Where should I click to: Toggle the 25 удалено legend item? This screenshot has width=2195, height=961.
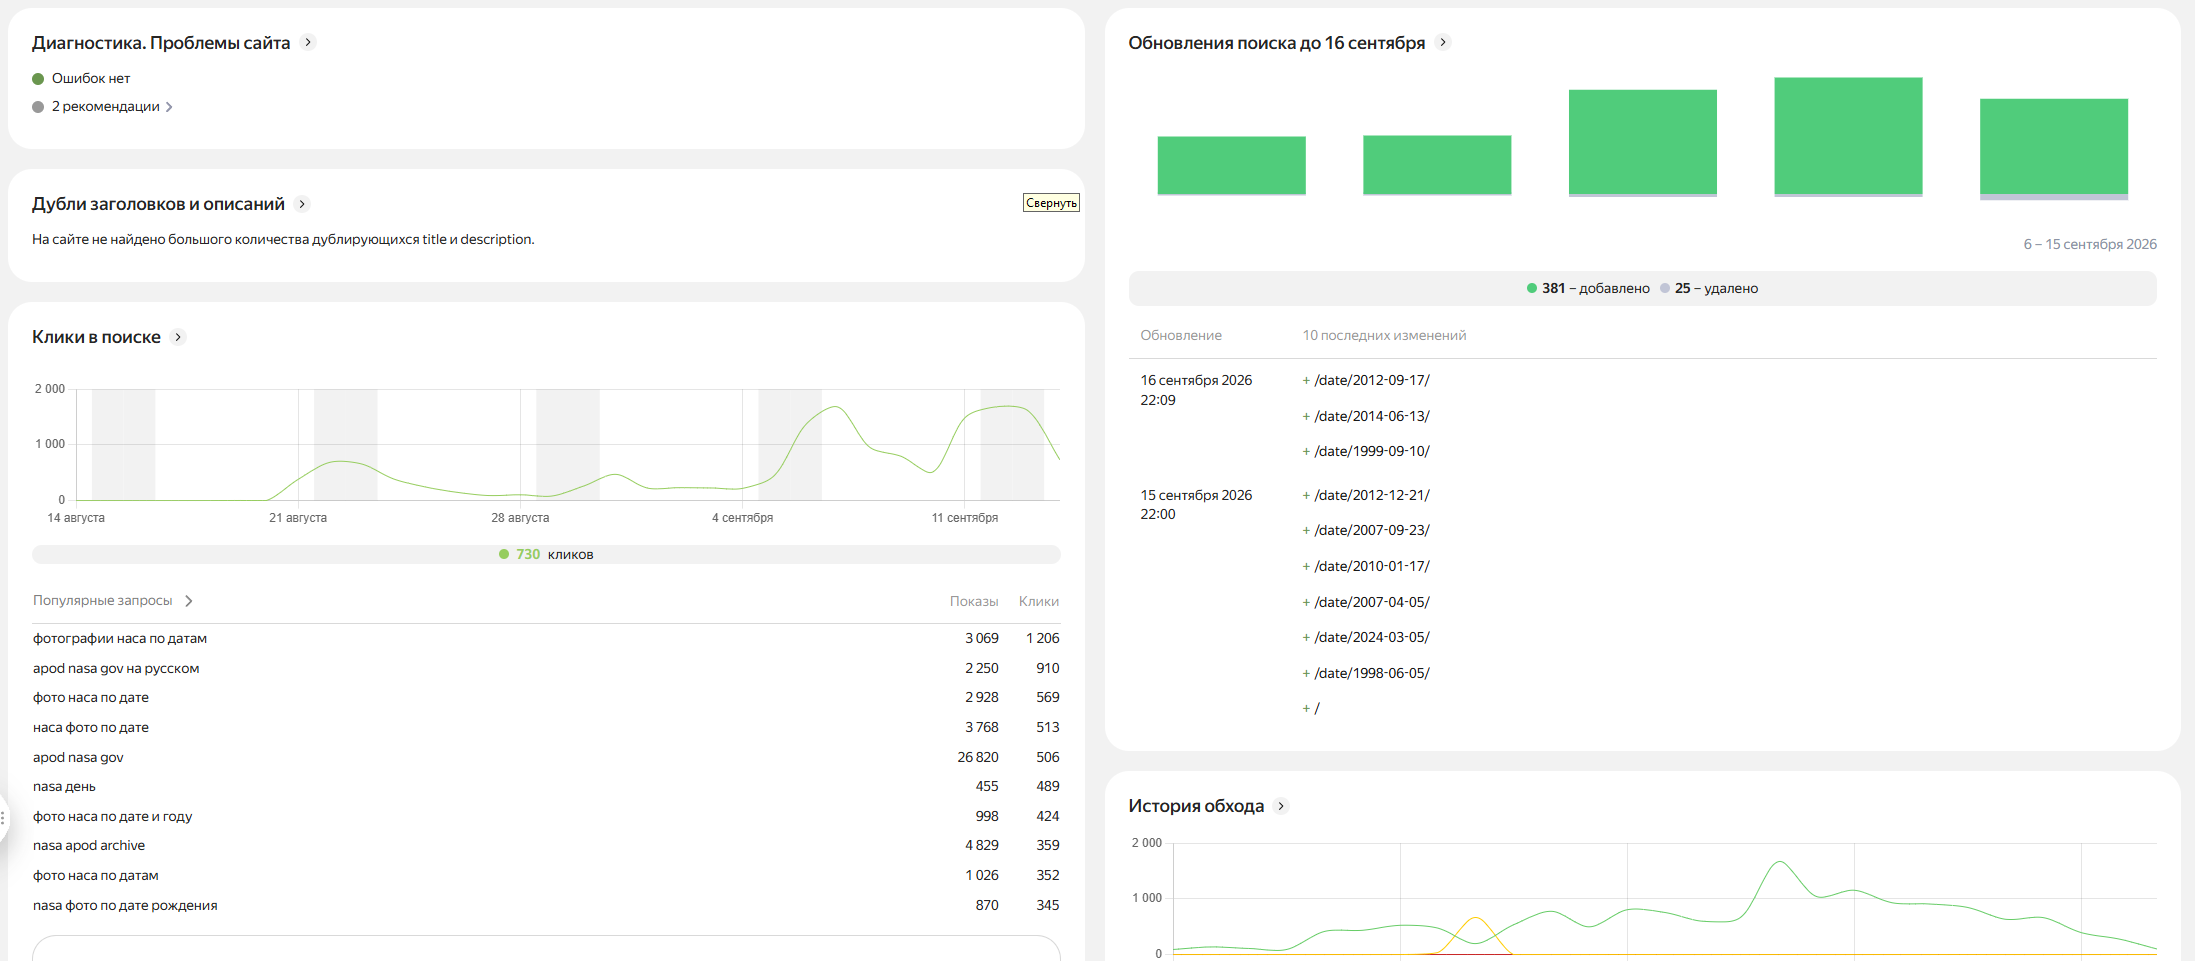click(1709, 288)
